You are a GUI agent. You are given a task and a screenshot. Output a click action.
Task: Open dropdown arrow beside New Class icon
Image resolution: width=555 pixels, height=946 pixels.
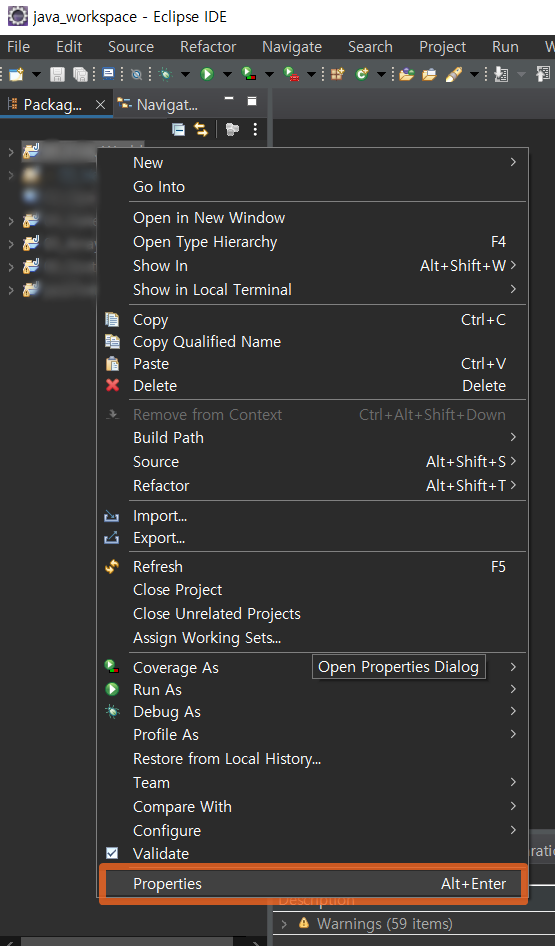pos(381,75)
